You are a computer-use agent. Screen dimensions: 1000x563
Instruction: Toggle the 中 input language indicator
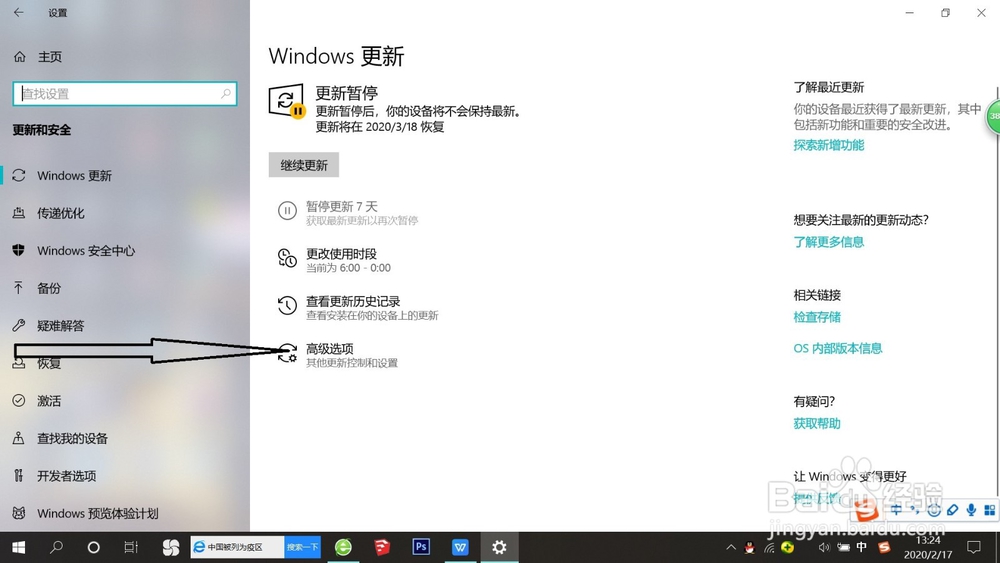point(862,547)
